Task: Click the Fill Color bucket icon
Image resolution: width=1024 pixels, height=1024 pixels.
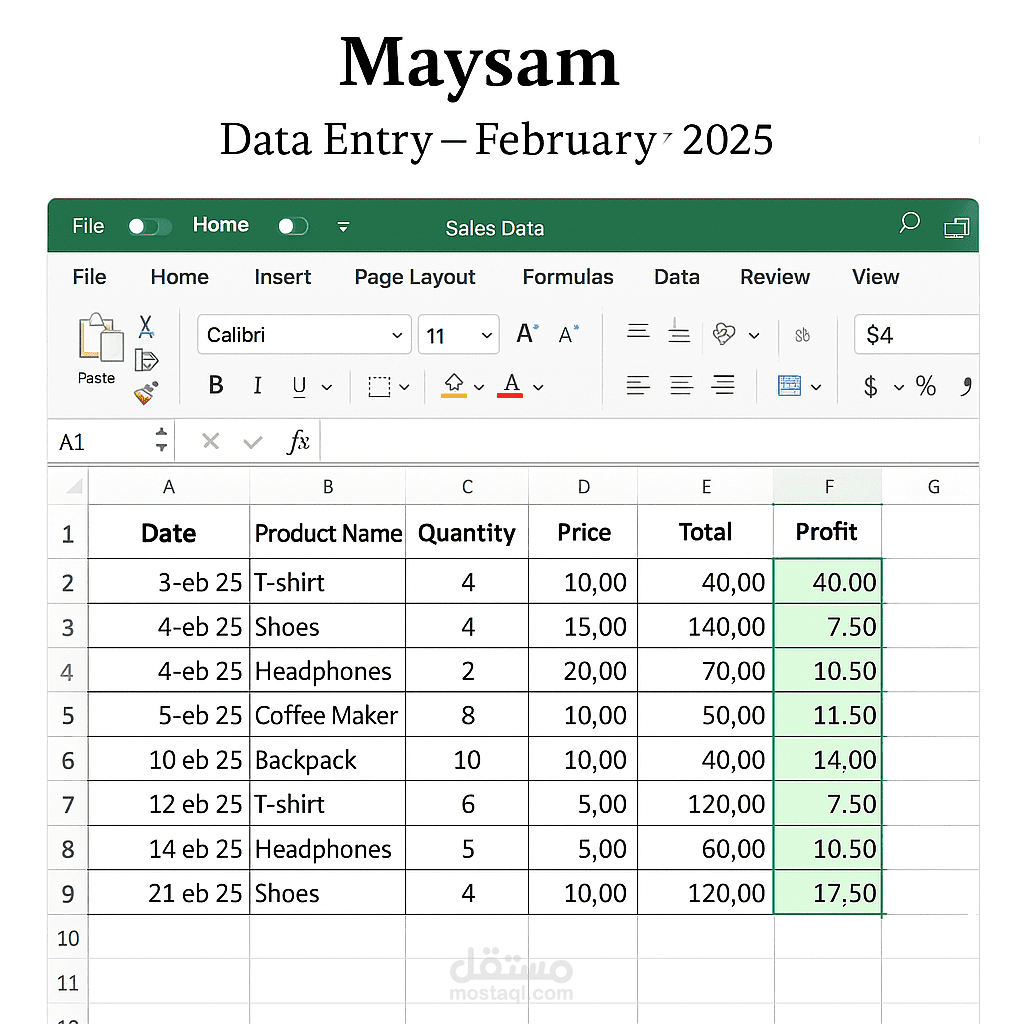Action: pyautogui.click(x=454, y=385)
